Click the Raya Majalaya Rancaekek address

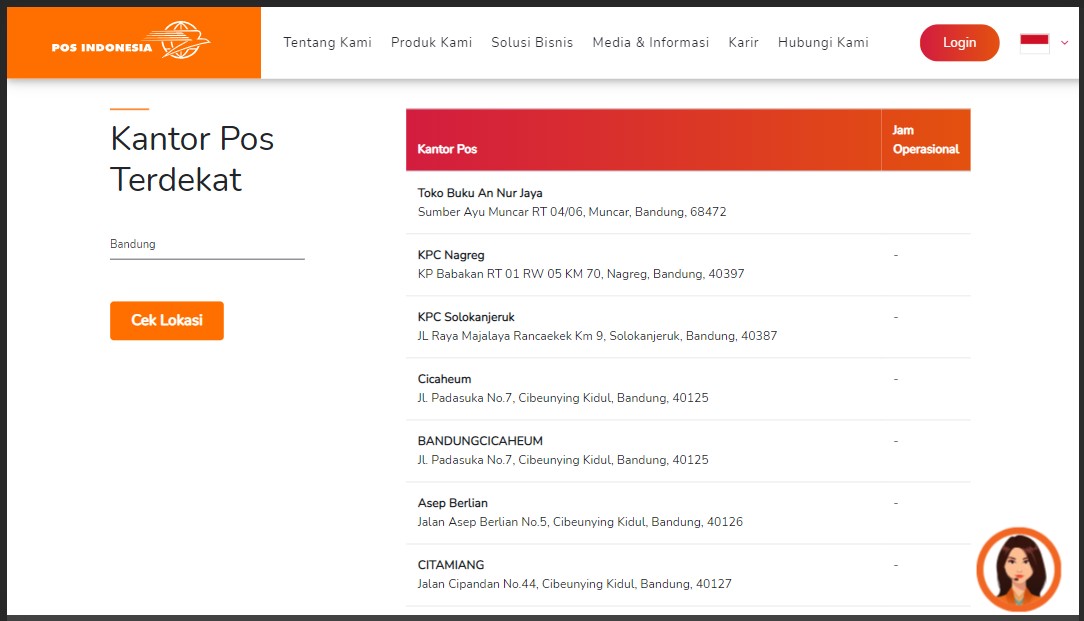tap(597, 336)
